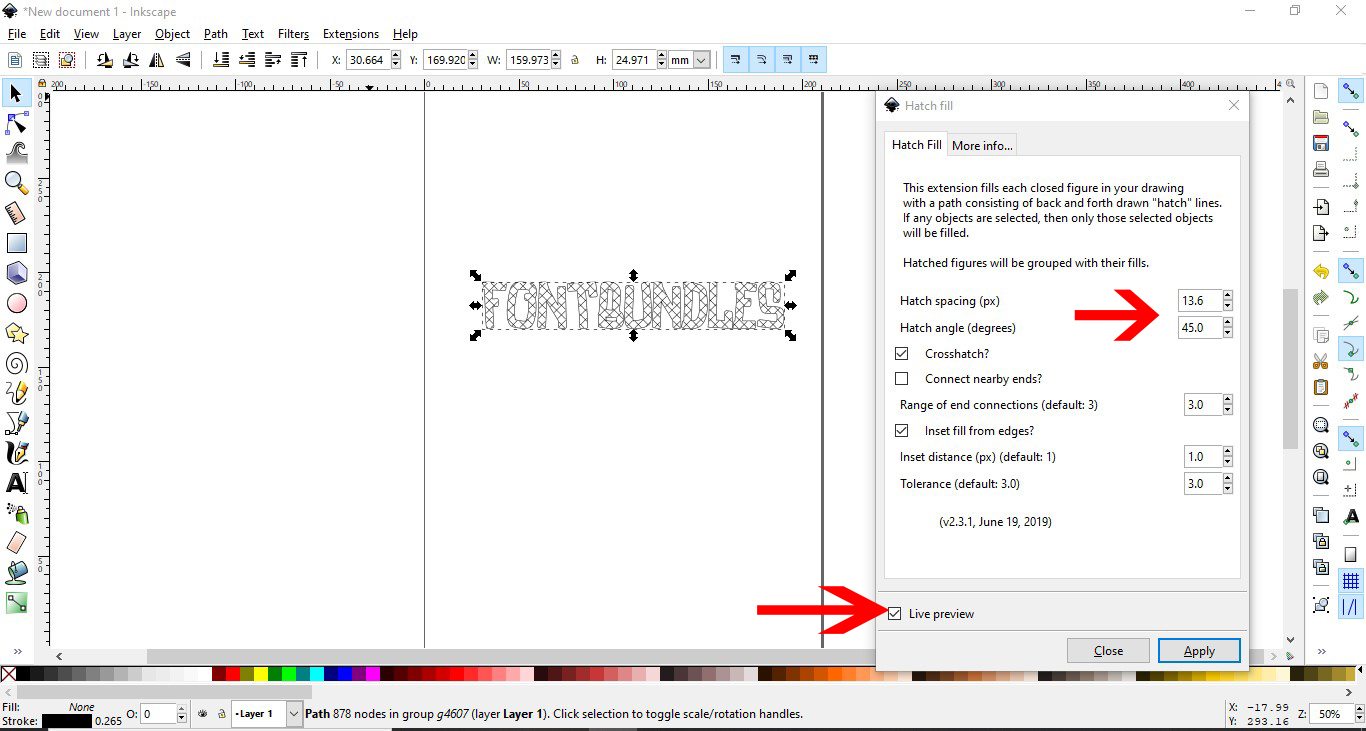Click Cut scissors icon

click(x=1321, y=361)
